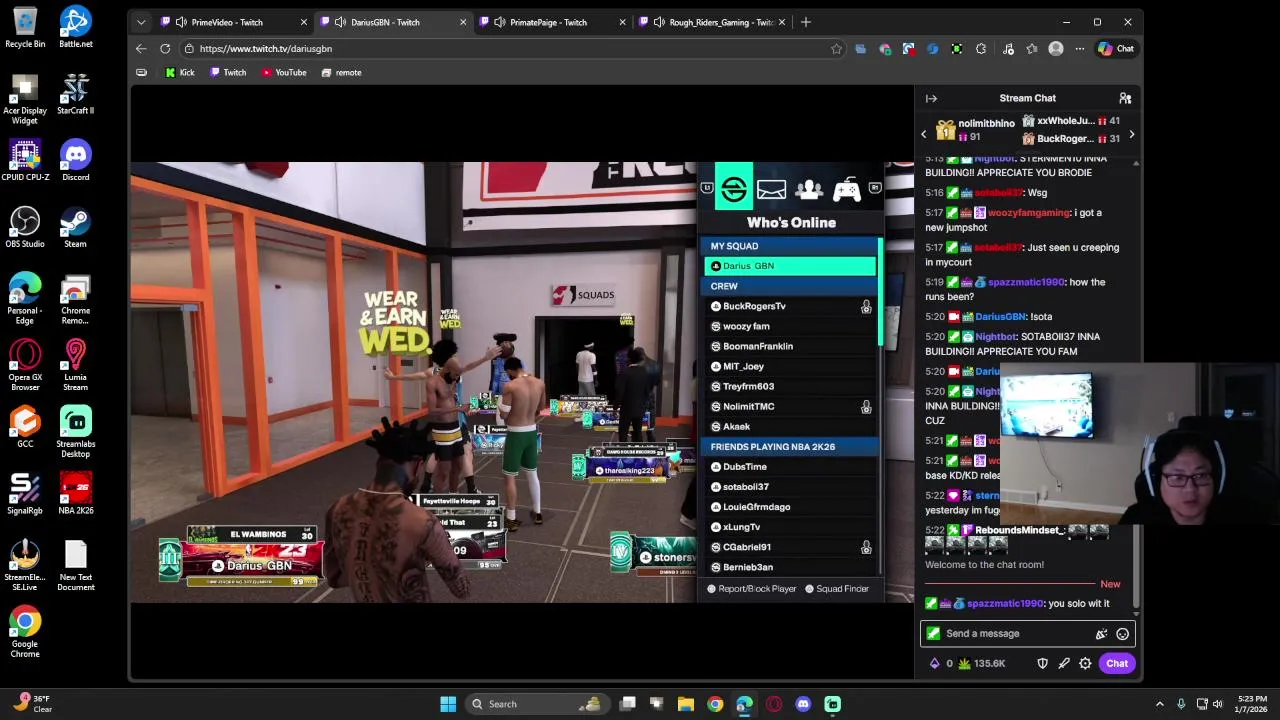Open the shield mode icon
The height and width of the screenshot is (720, 1280).
pos(1042,663)
